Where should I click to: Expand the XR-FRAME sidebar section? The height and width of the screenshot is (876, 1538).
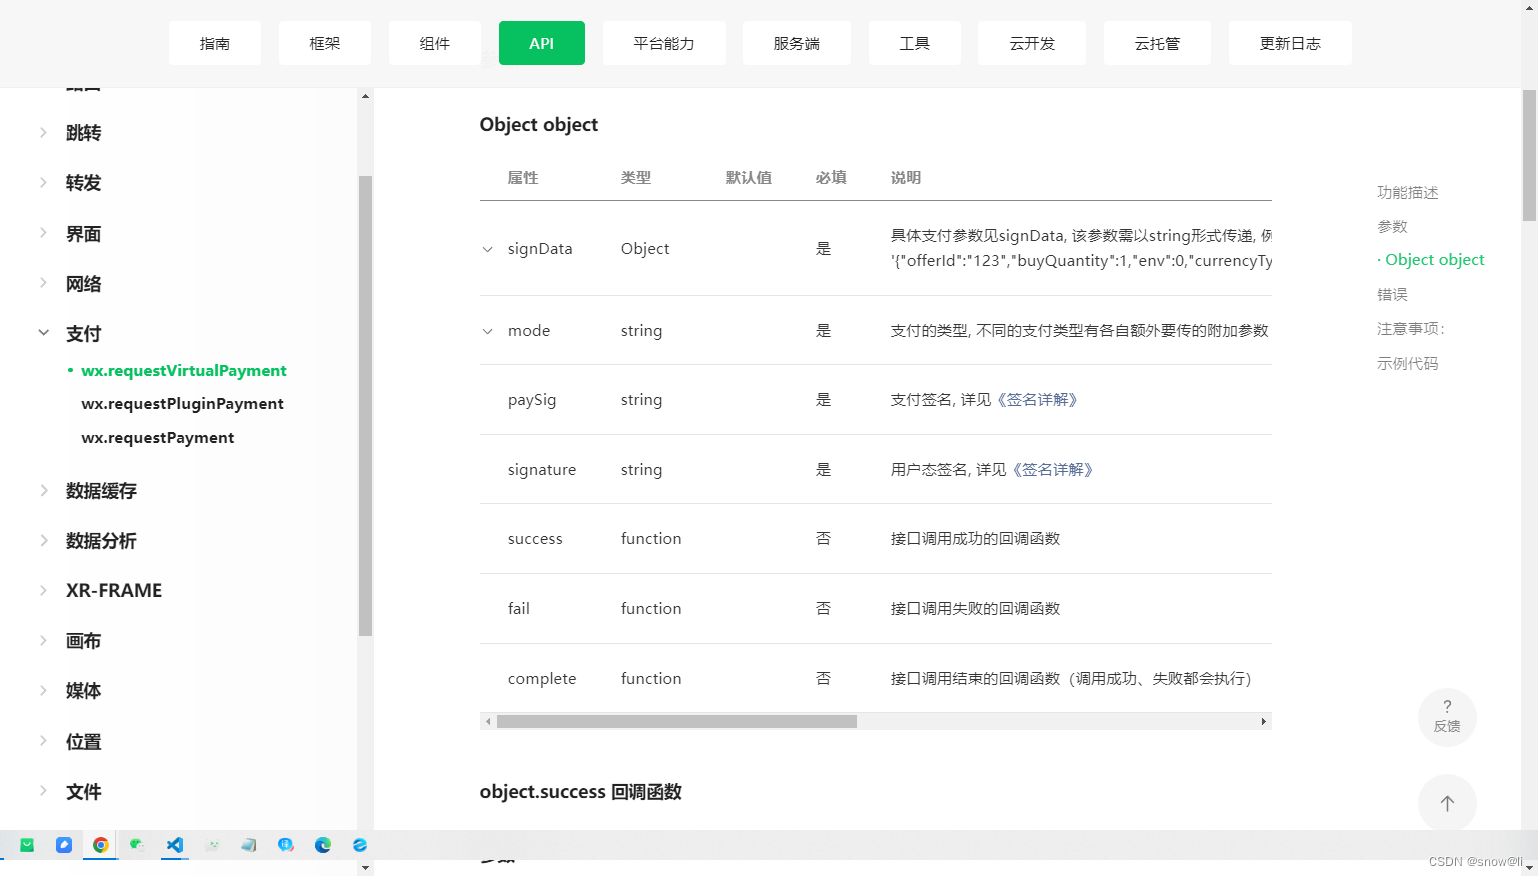[43, 590]
